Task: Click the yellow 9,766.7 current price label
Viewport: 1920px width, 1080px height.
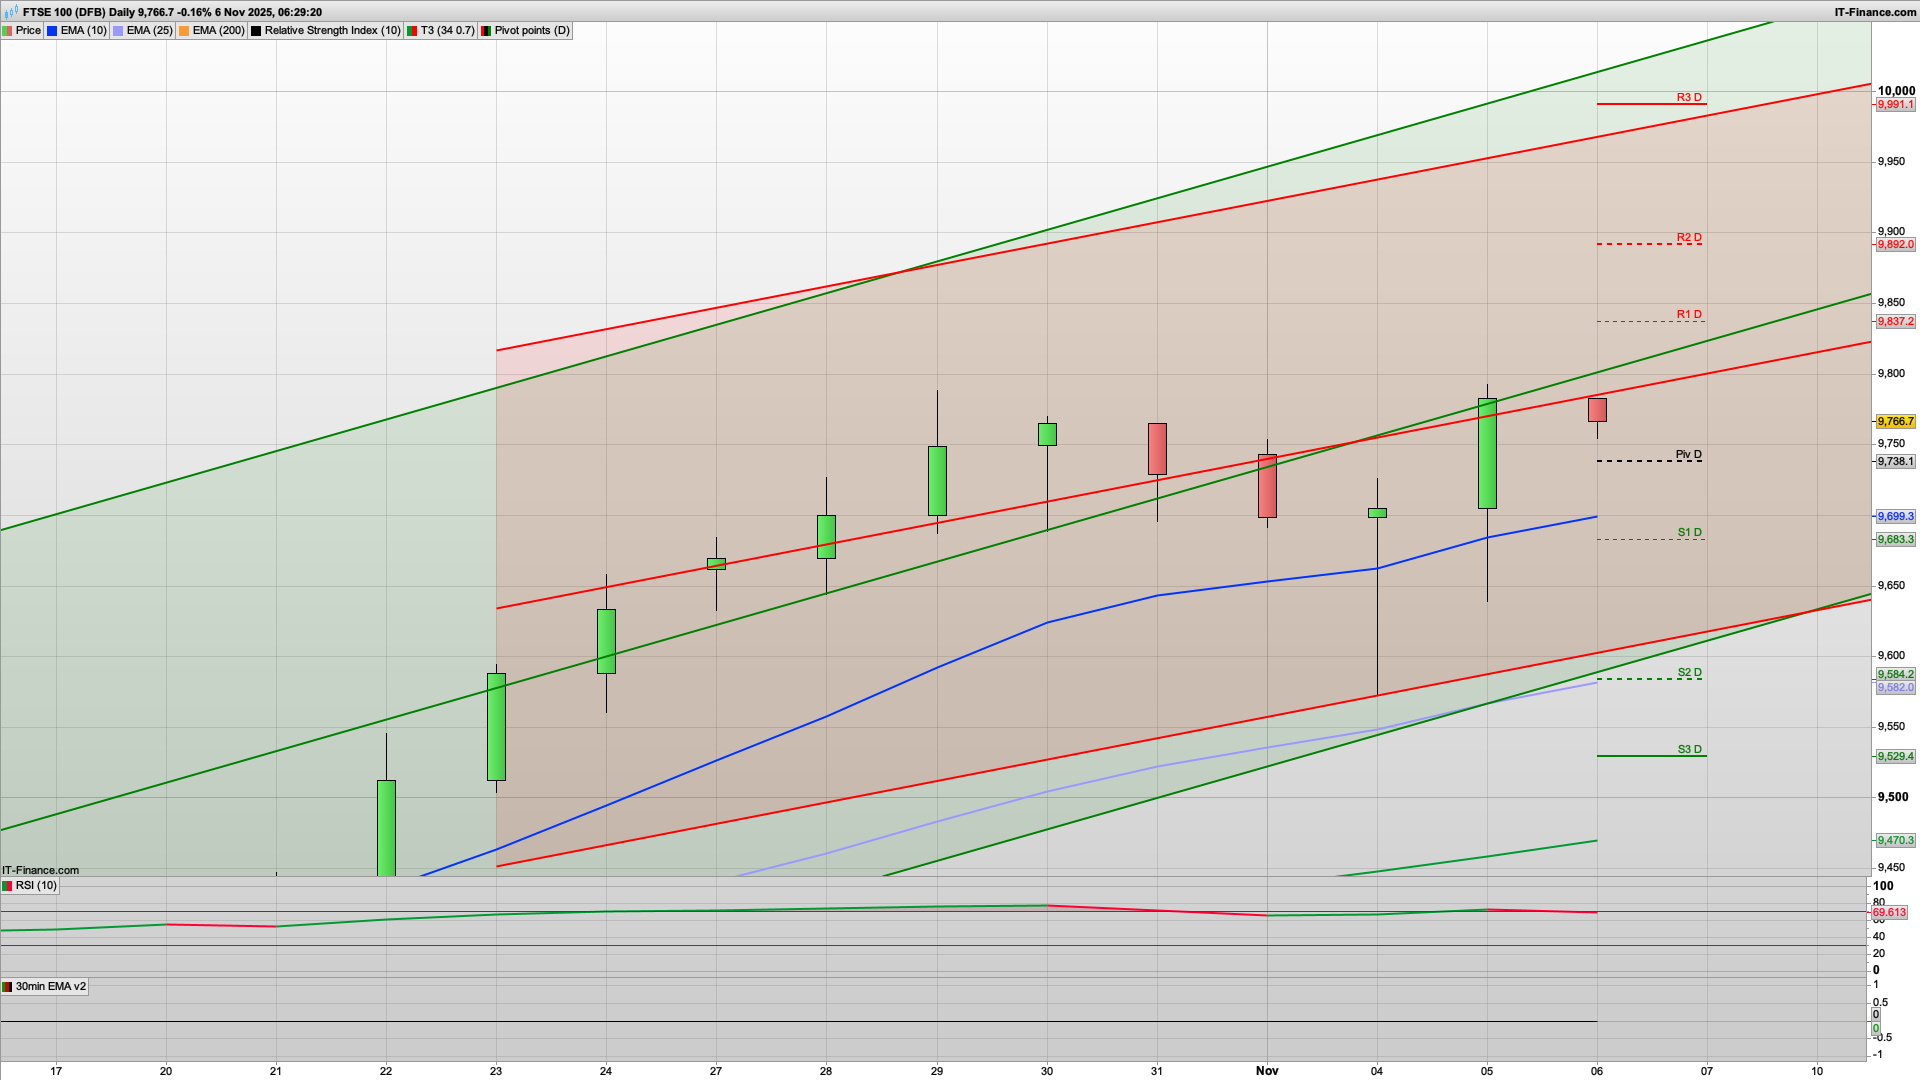Action: click(1894, 423)
